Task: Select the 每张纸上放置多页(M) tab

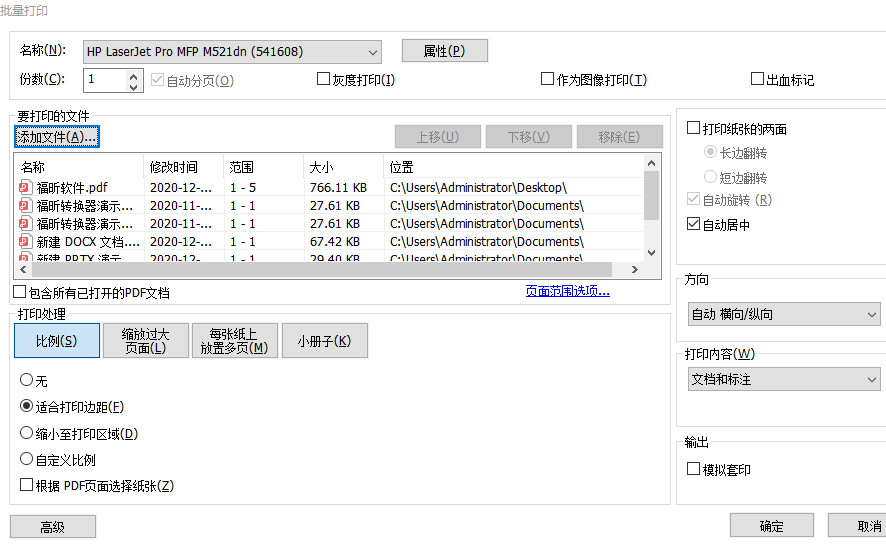Action: [234, 341]
